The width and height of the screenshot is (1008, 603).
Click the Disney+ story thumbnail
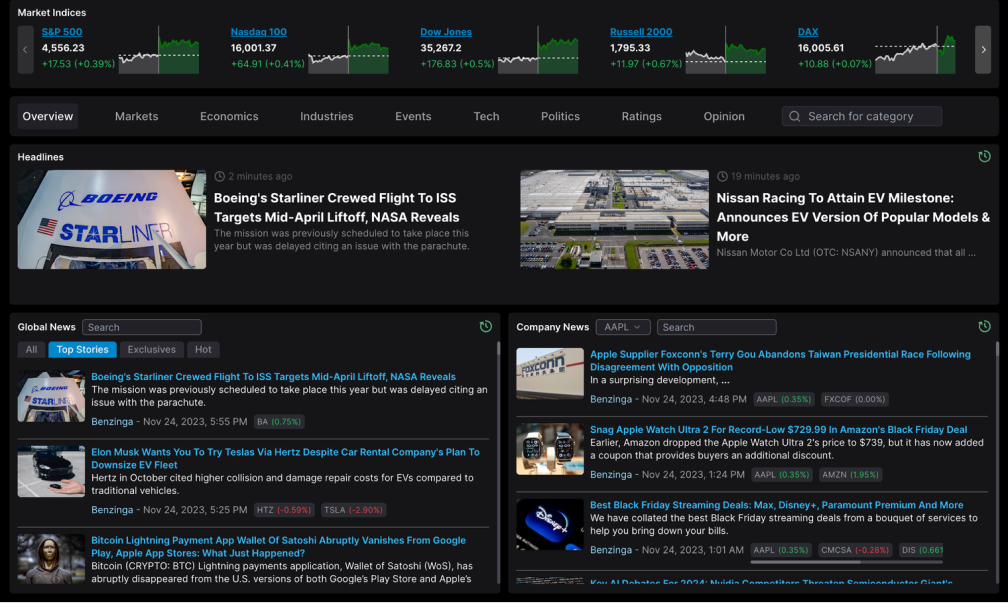[x=550, y=525]
